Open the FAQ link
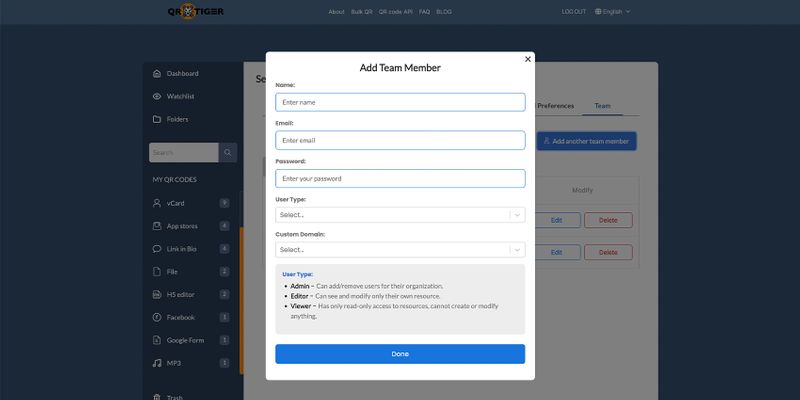The width and height of the screenshot is (800, 400). coord(424,12)
